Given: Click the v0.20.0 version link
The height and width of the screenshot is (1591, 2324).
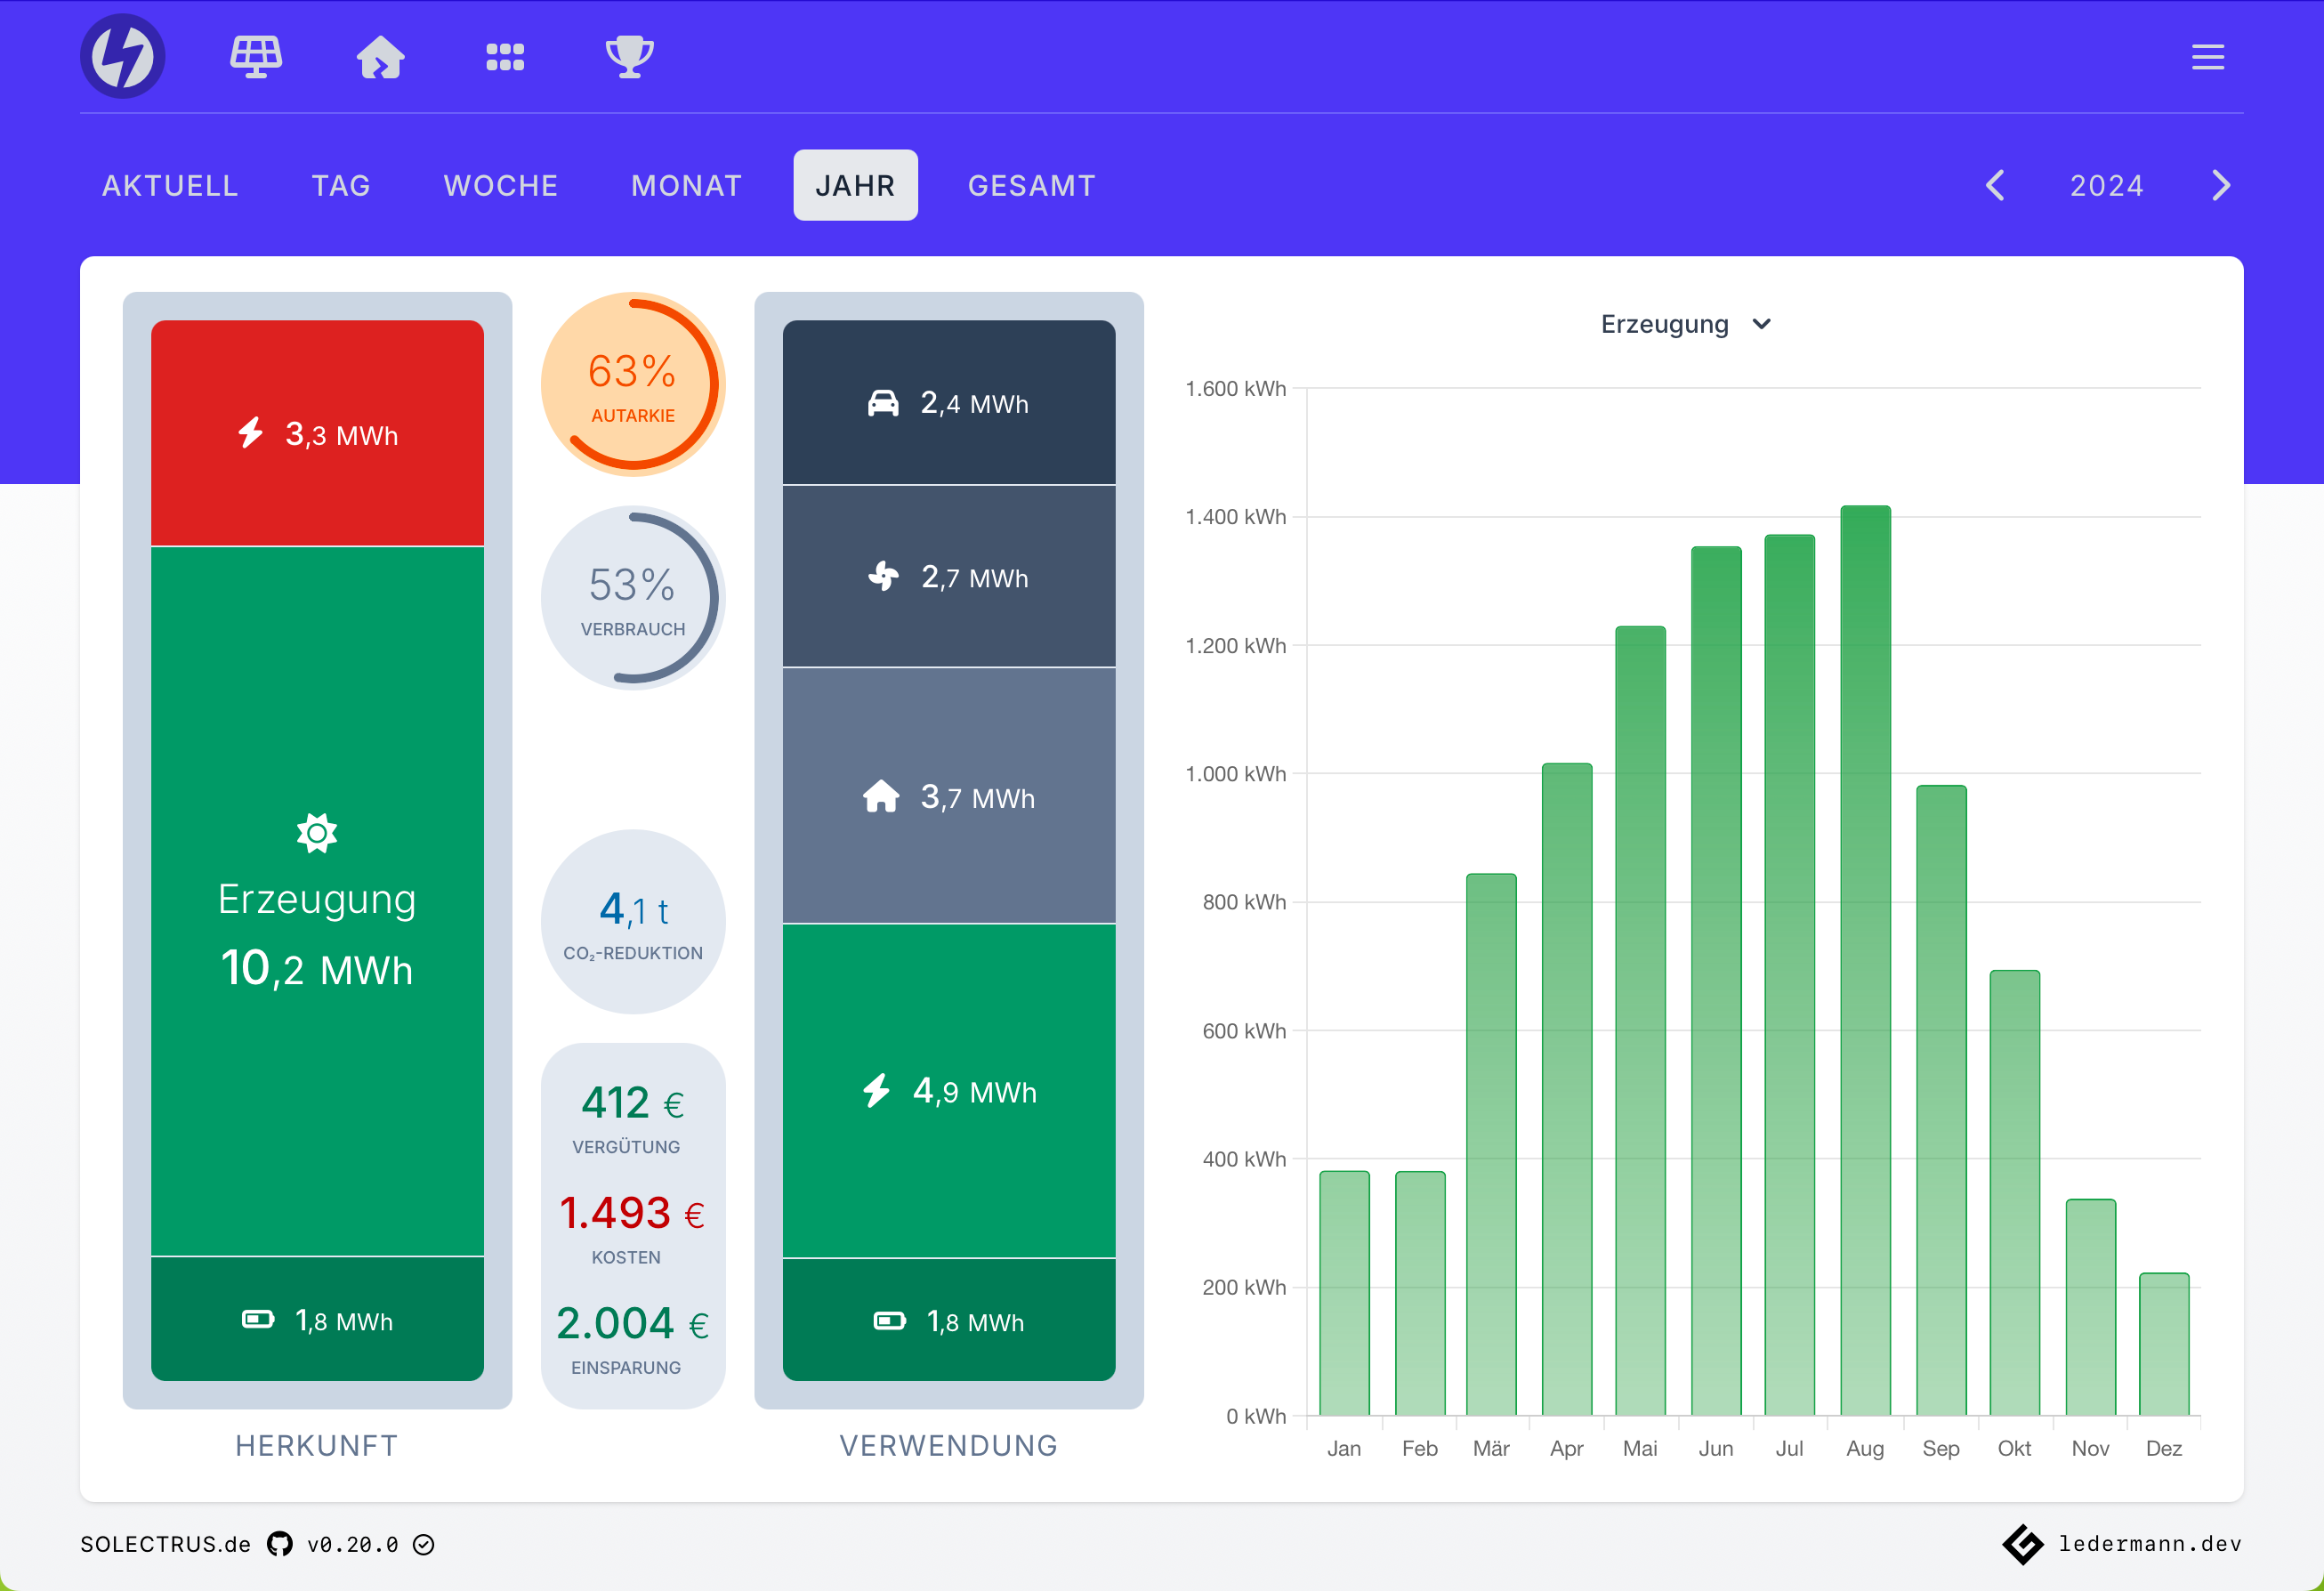Looking at the screenshot, I should click(353, 1544).
